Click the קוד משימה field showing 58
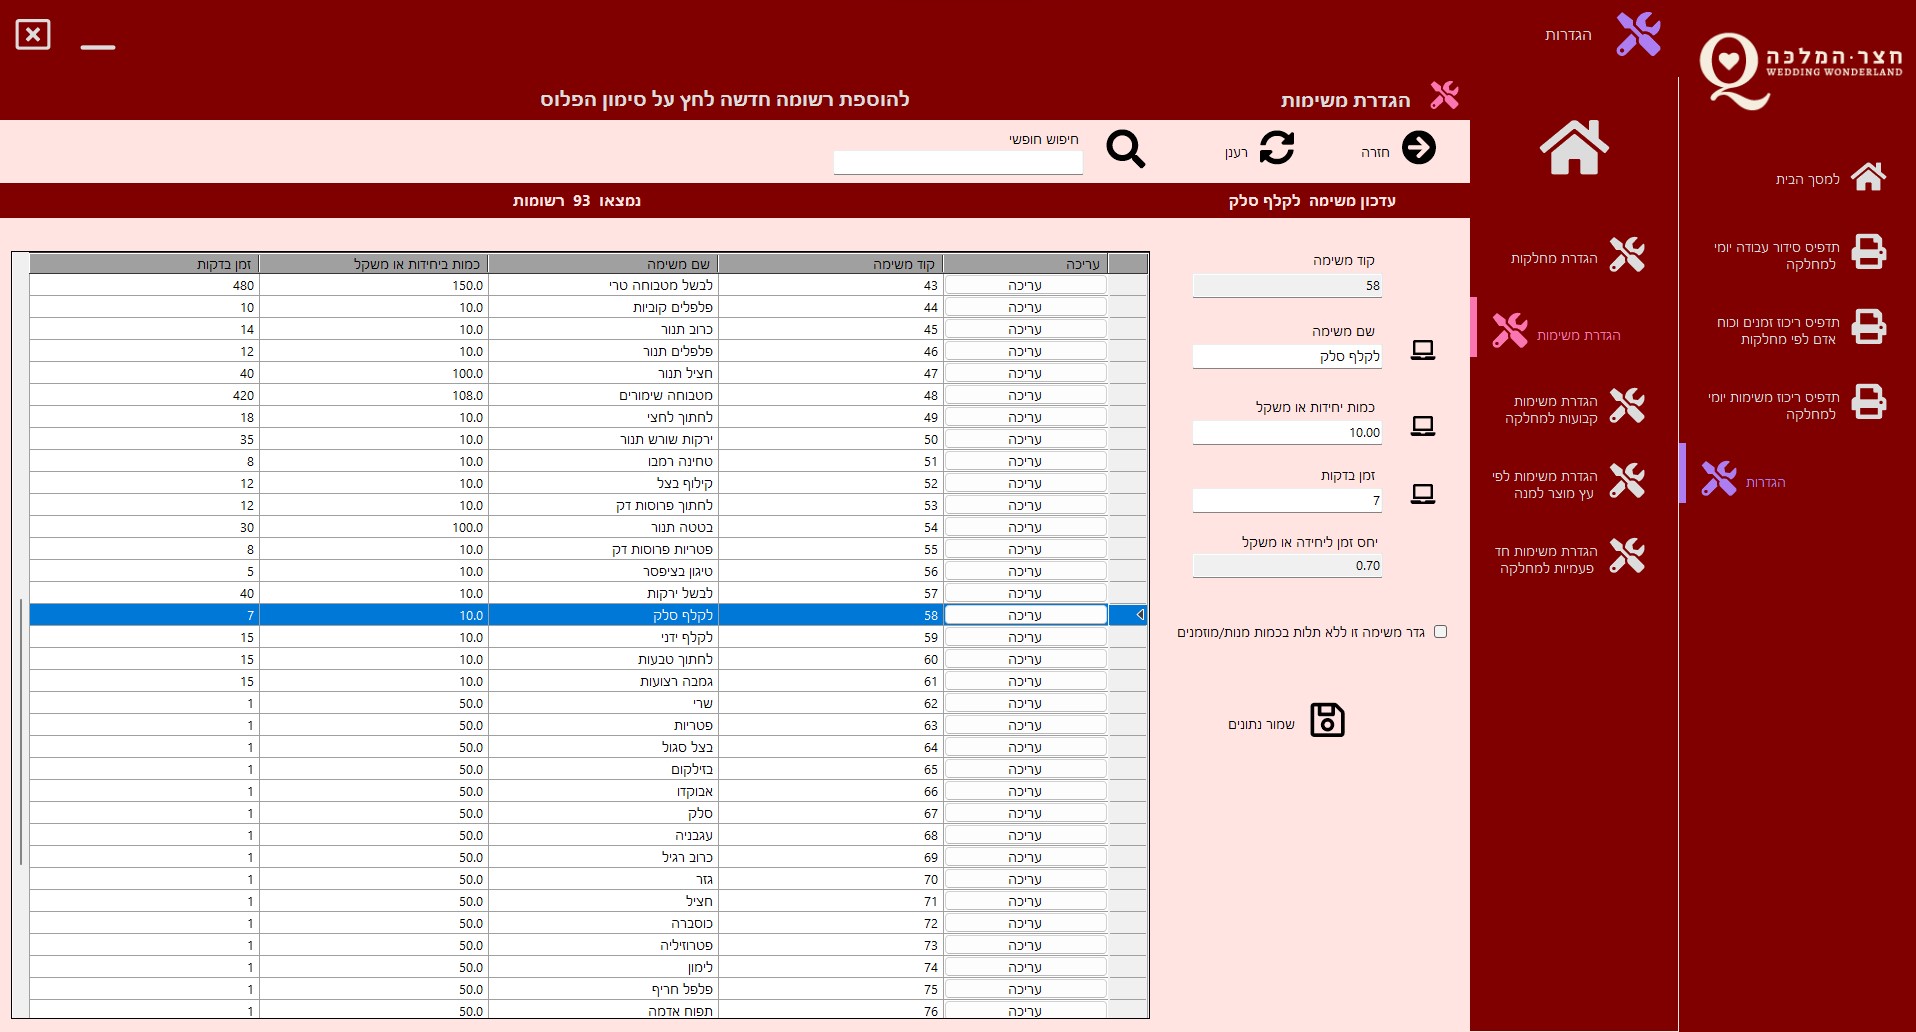 point(1287,286)
